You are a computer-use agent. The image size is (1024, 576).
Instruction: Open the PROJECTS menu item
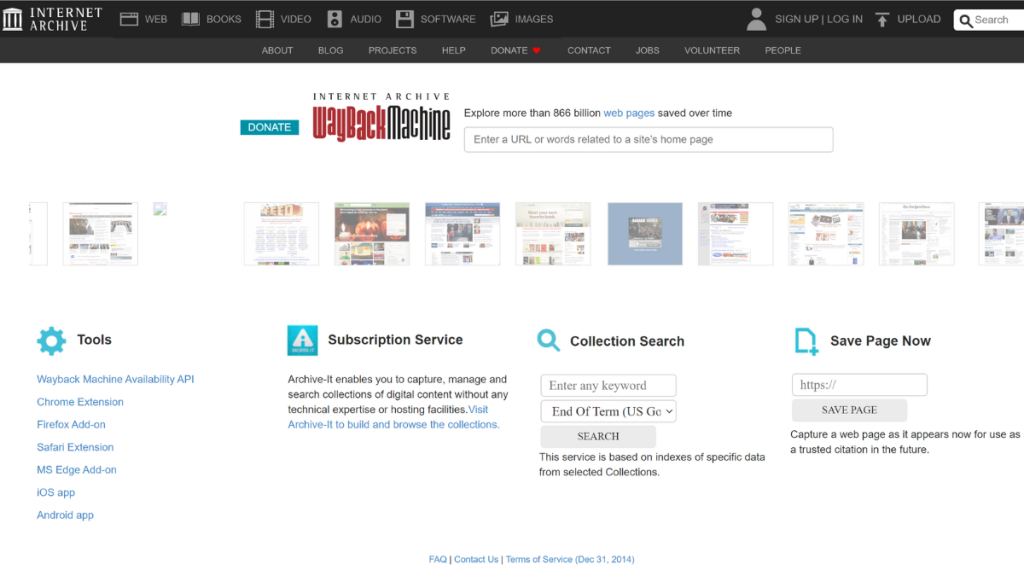(x=392, y=50)
